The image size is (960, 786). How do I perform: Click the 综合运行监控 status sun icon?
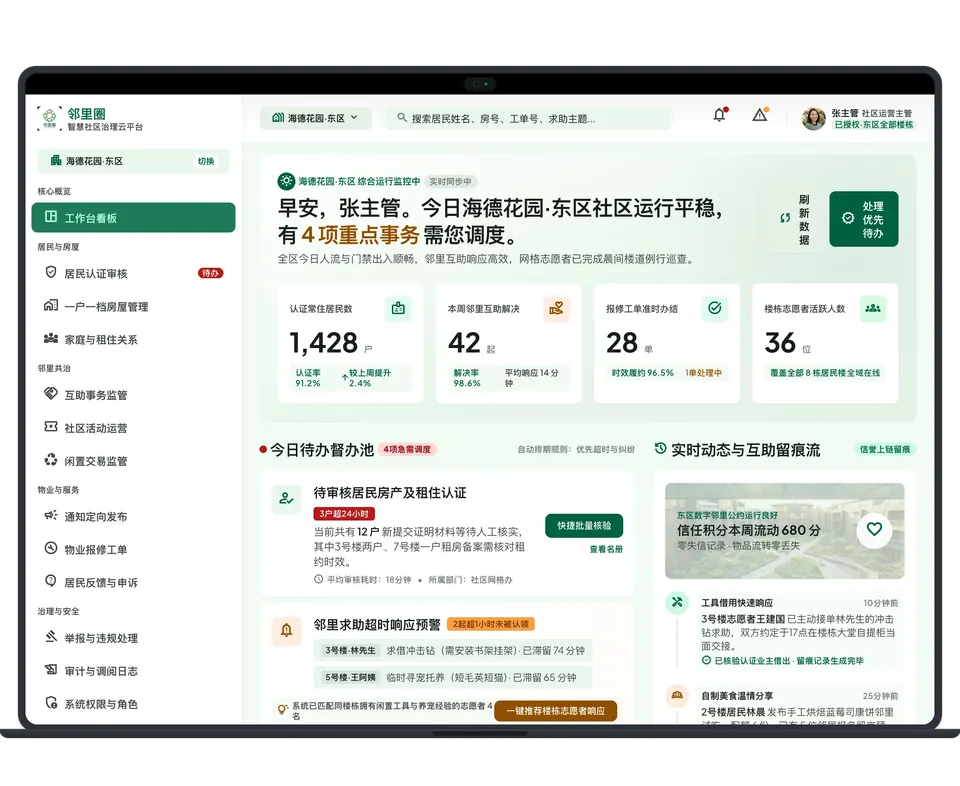[286, 181]
